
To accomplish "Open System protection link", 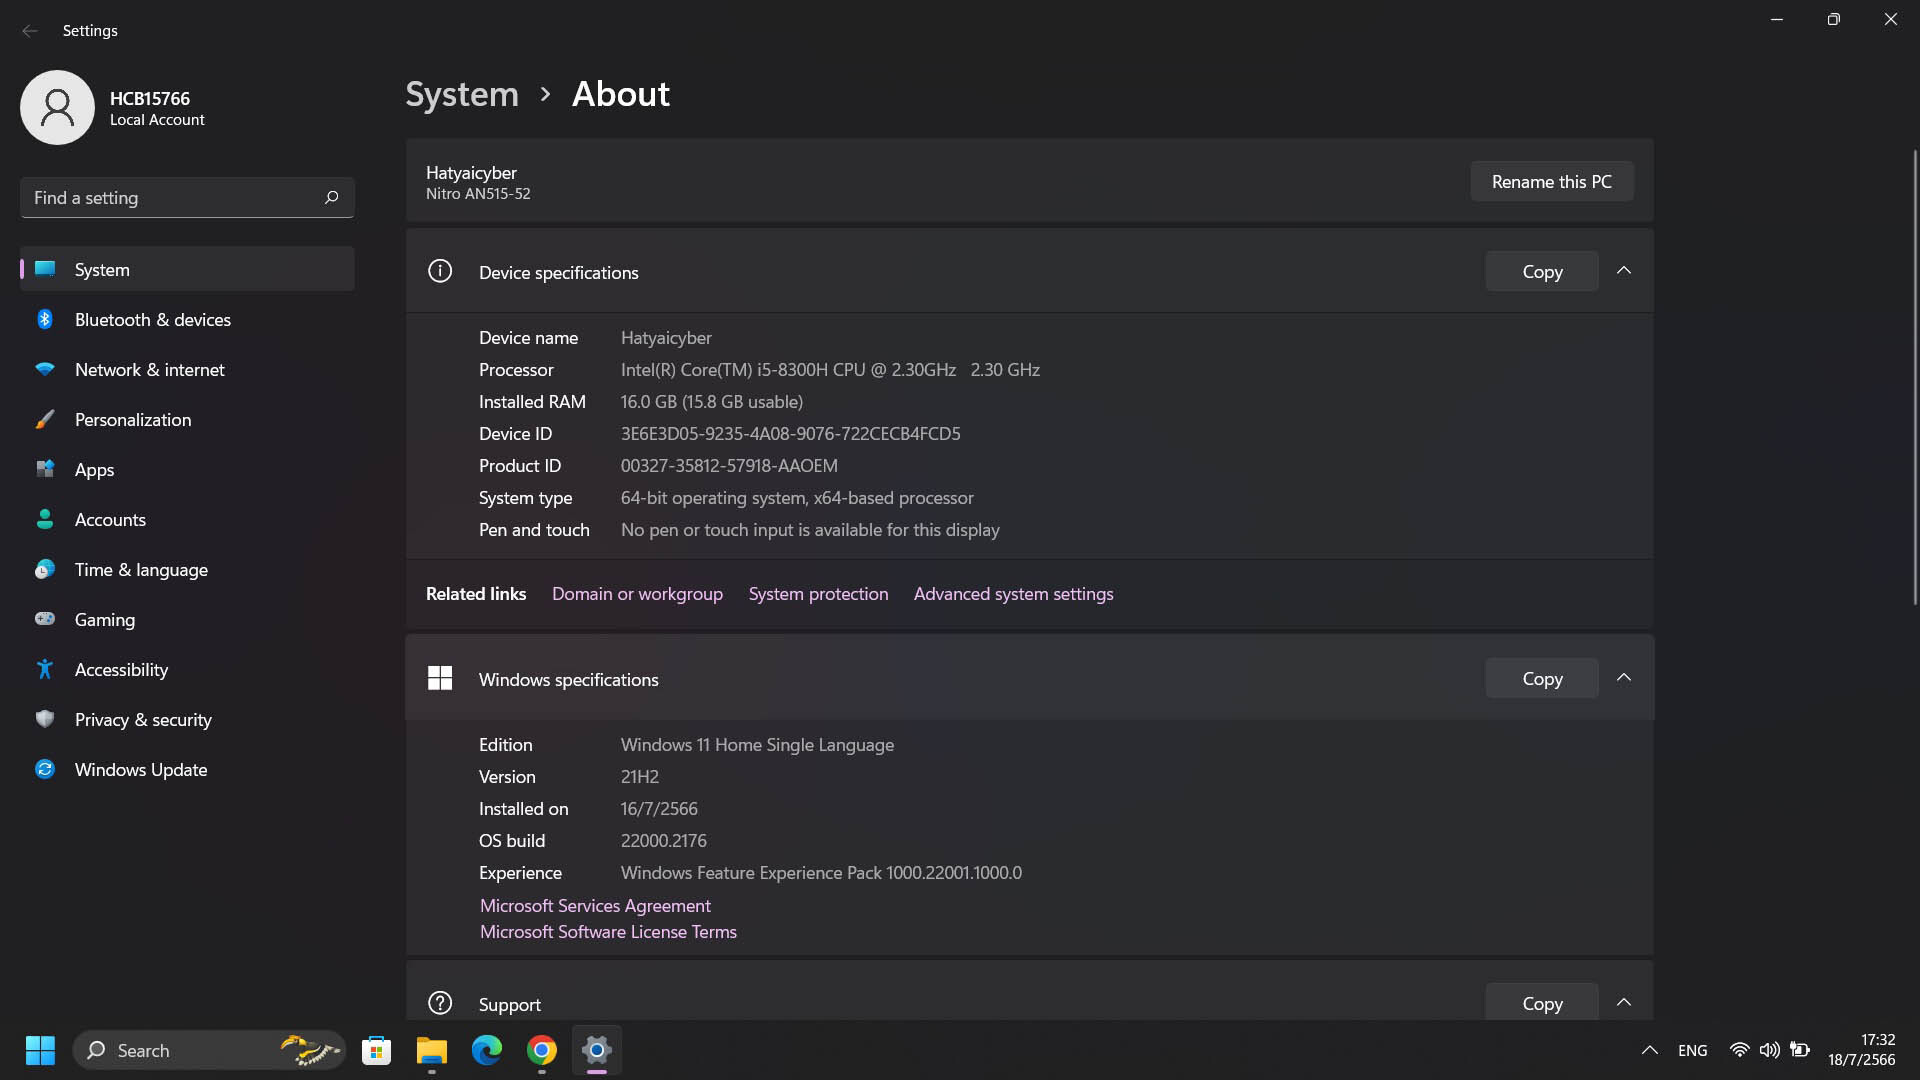I will [818, 593].
